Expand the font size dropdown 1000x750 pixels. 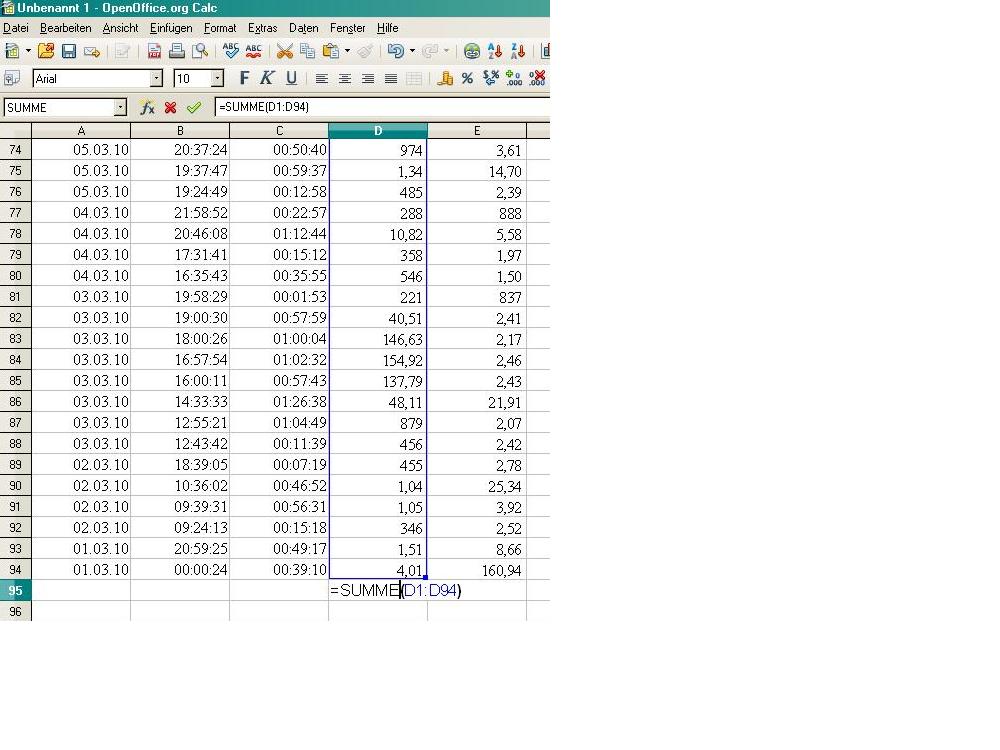(217, 78)
